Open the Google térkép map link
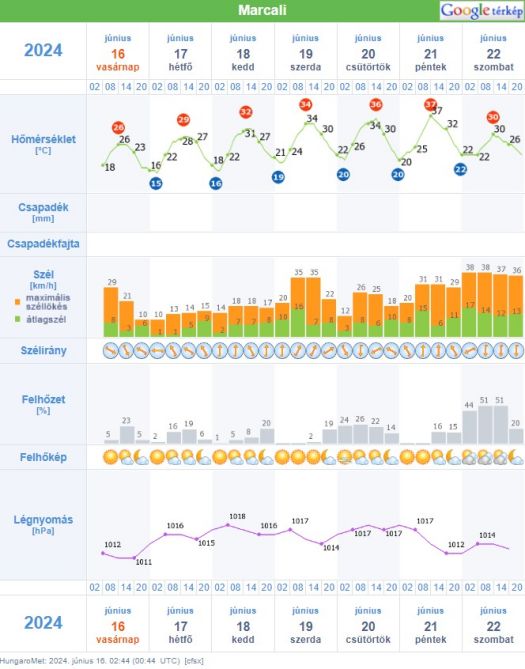525x669 pixels. 481,10
